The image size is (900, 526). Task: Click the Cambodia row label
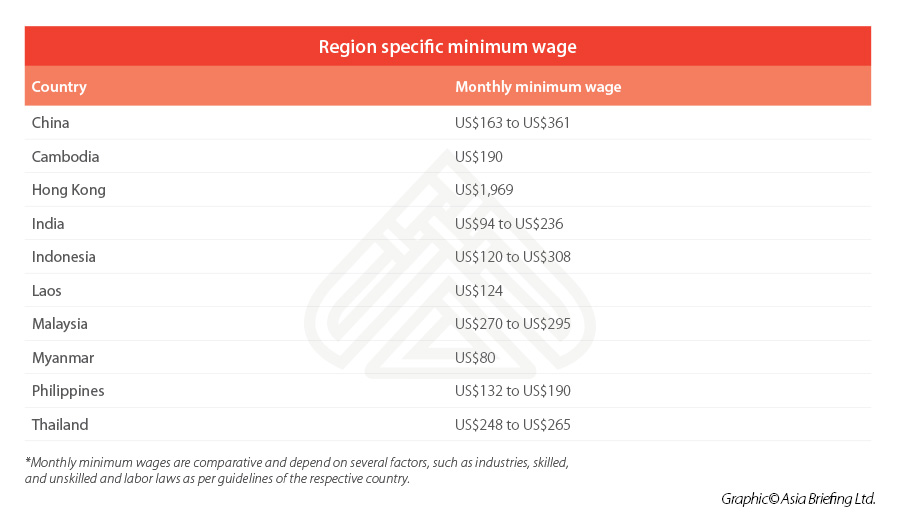(65, 157)
